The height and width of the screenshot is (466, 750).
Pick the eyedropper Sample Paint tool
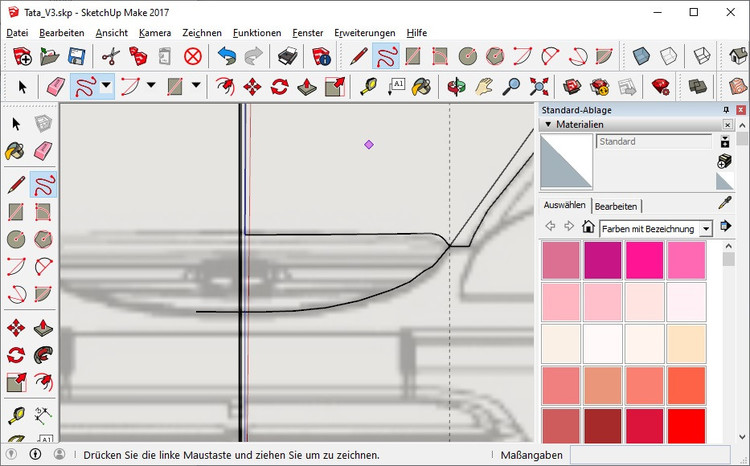[x=725, y=203]
